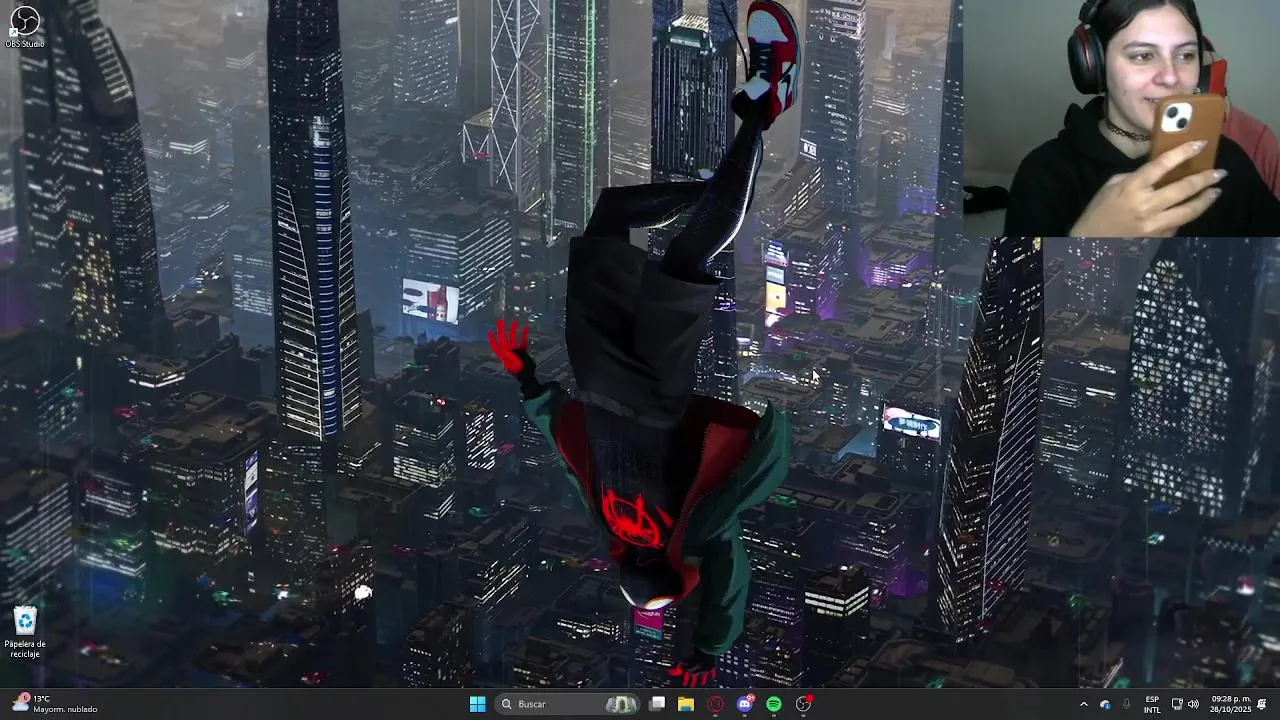1280x720 pixels.
Task: Open the Windows Start menu
Action: pos(477,704)
